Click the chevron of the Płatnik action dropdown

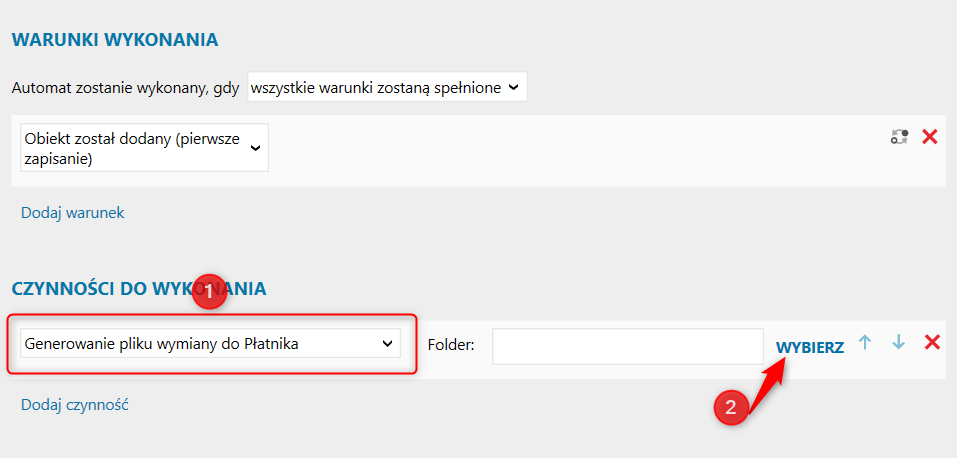pos(387,344)
